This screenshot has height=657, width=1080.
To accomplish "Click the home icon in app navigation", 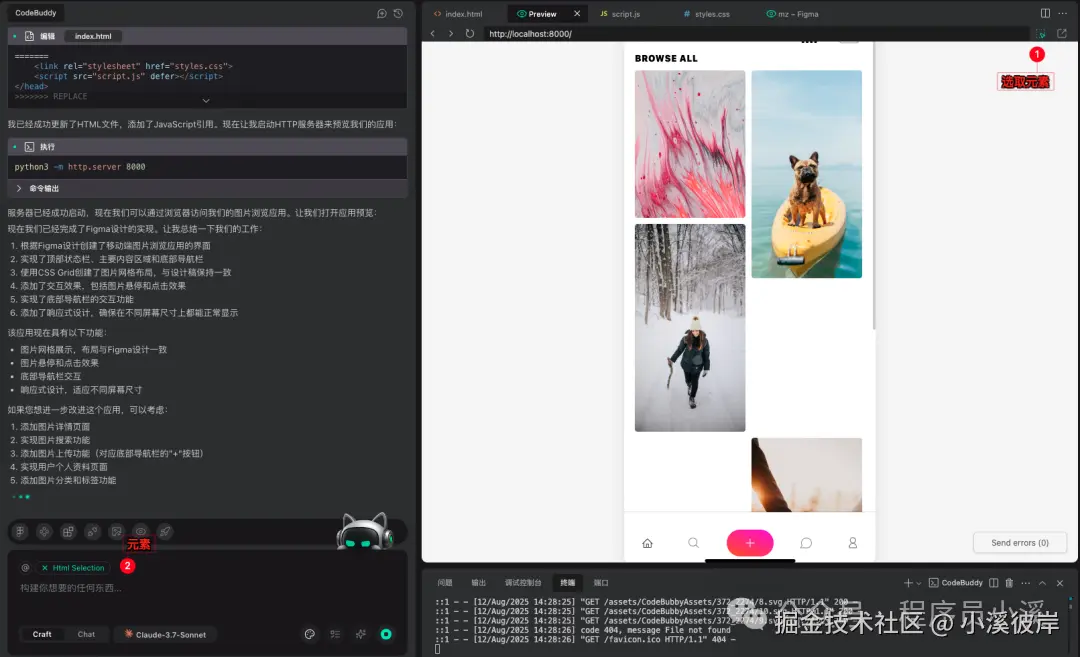I will [x=647, y=543].
